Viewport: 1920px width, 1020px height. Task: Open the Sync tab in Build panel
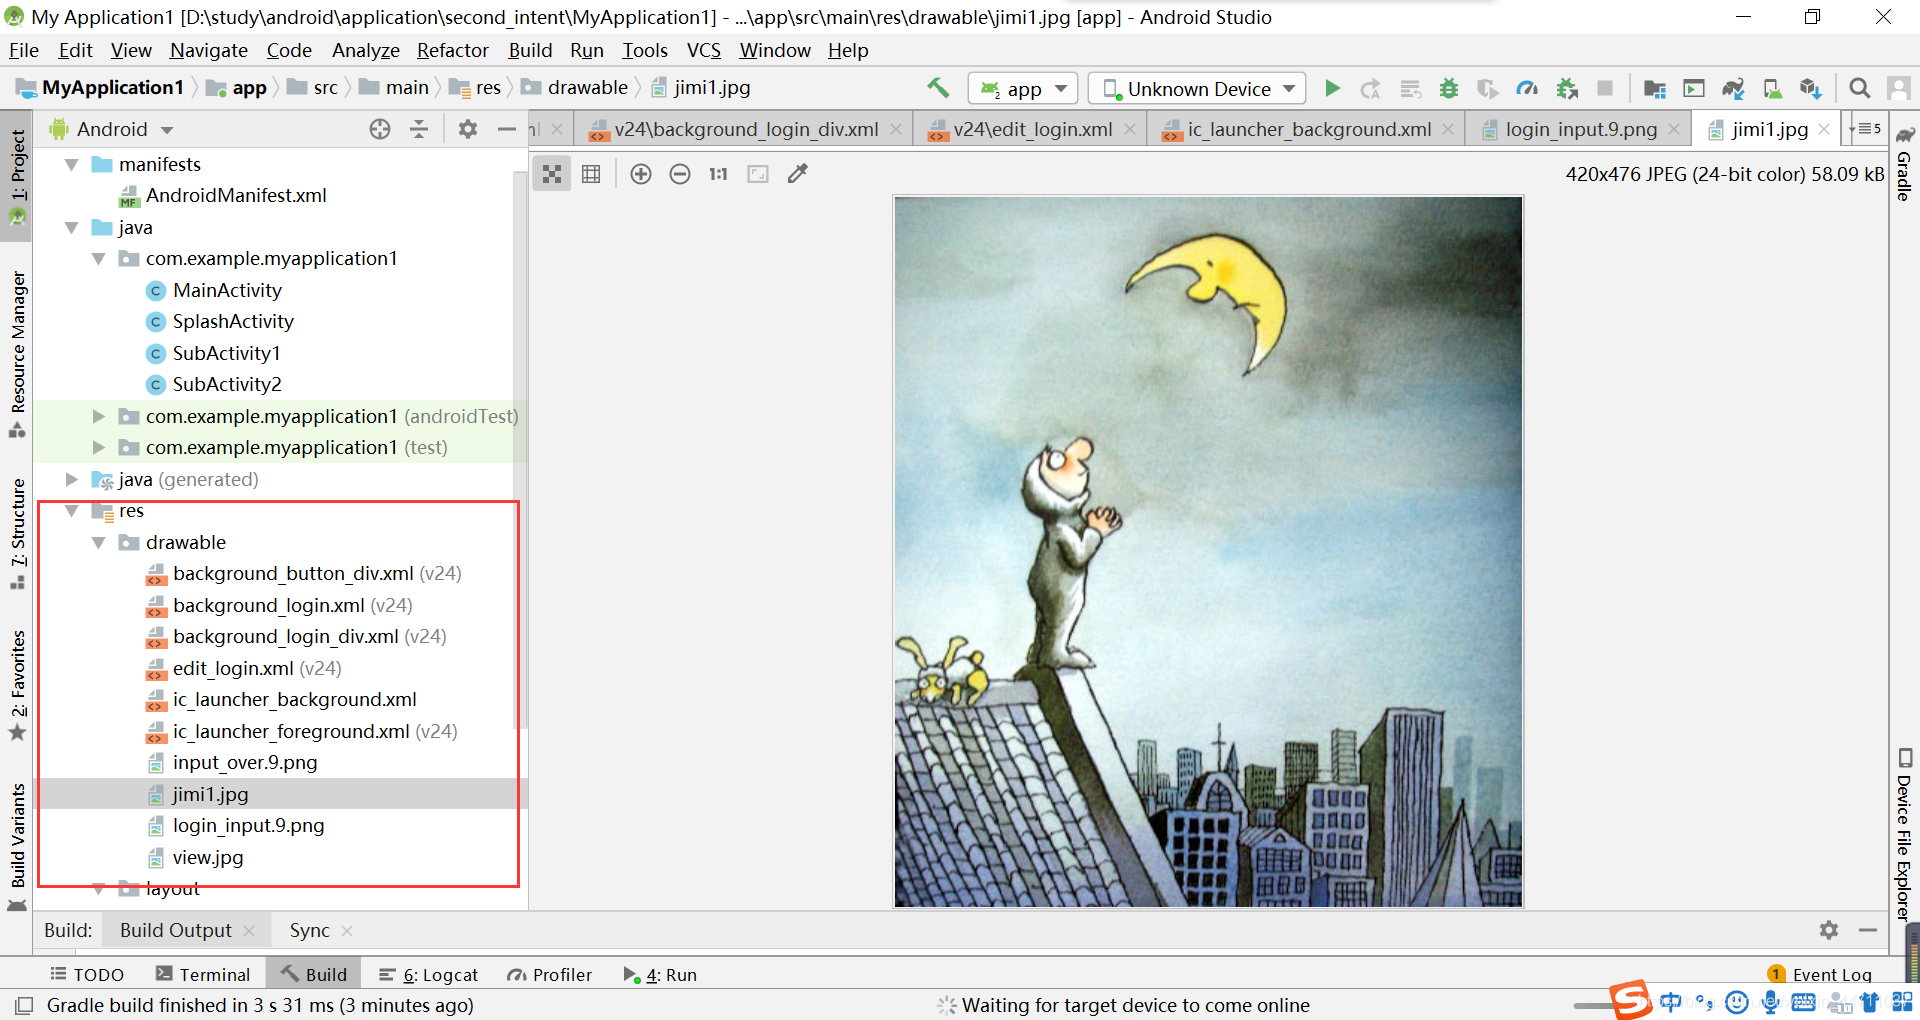pos(309,930)
